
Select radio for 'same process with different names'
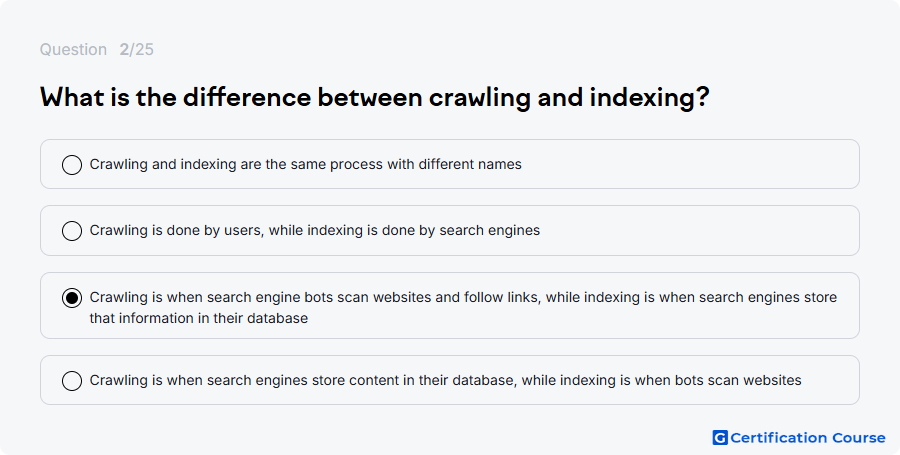(72, 165)
